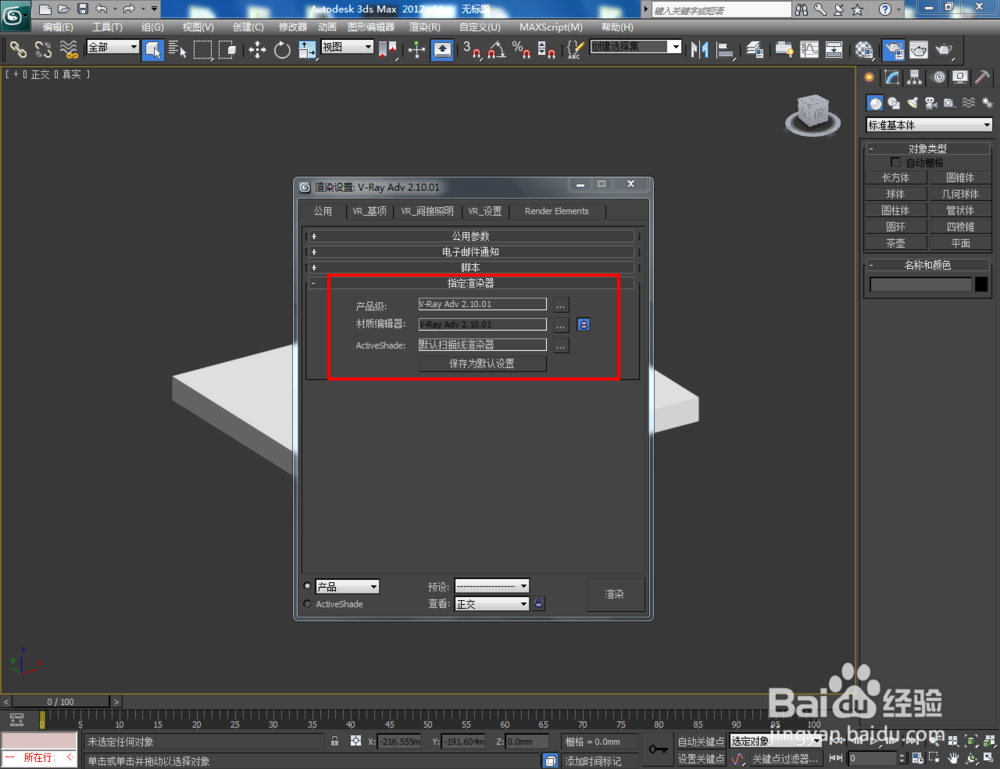1000x769 pixels.
Task: Select Geometry category icon
Action: (x=875, y=103)
